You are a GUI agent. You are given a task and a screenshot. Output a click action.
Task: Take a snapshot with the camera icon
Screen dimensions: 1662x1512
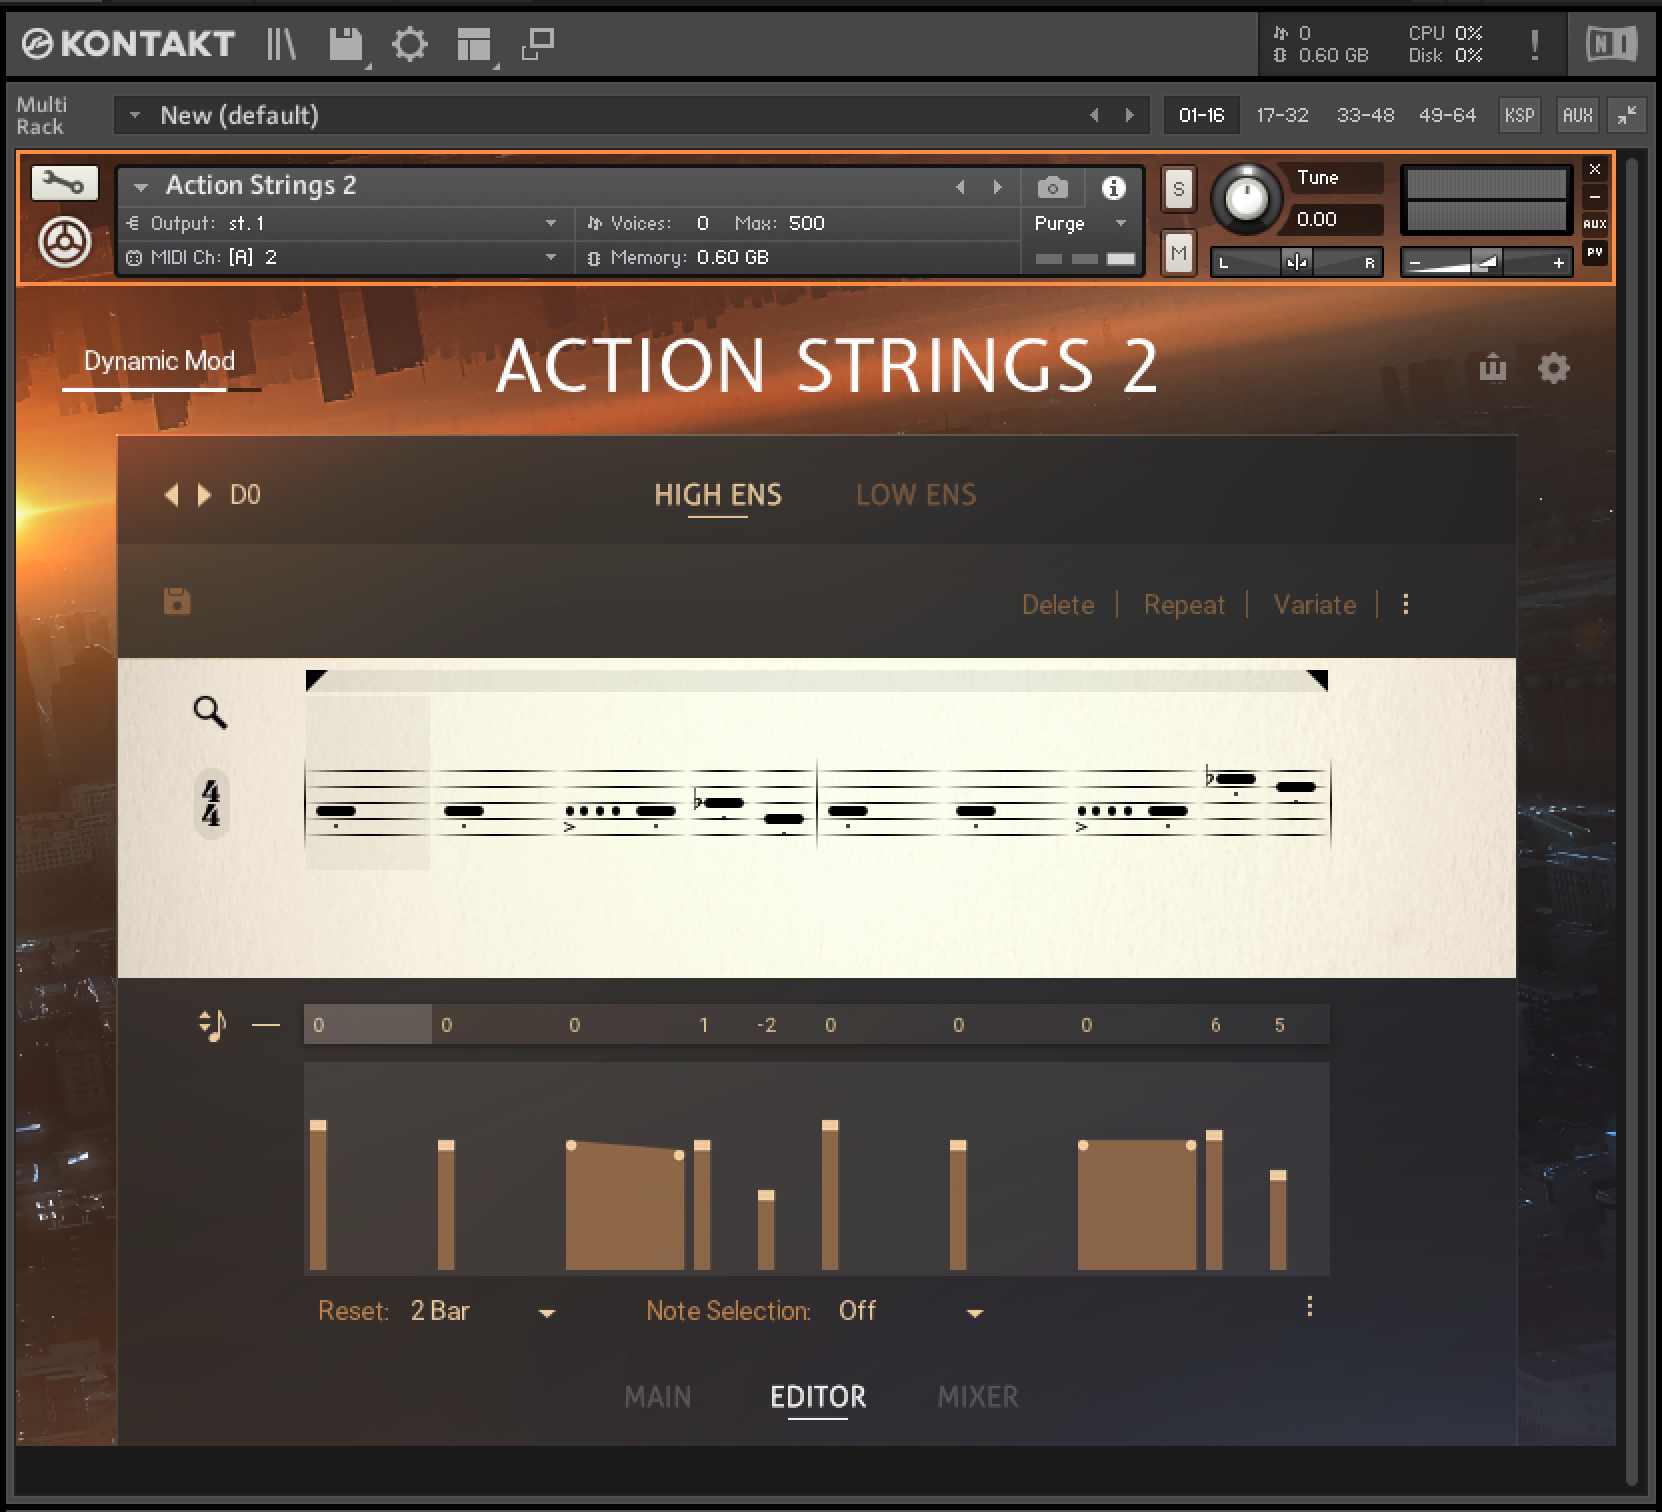1051,187
